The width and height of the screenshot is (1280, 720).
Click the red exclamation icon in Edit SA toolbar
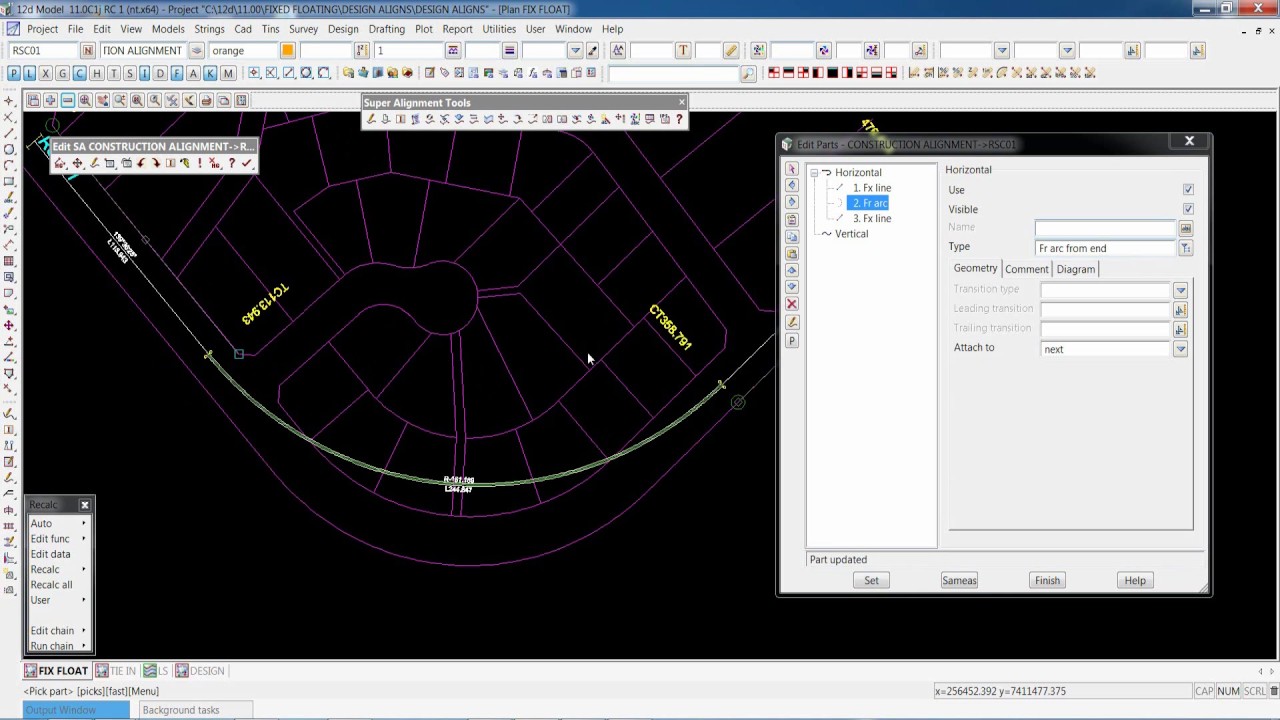coord(200,163)
